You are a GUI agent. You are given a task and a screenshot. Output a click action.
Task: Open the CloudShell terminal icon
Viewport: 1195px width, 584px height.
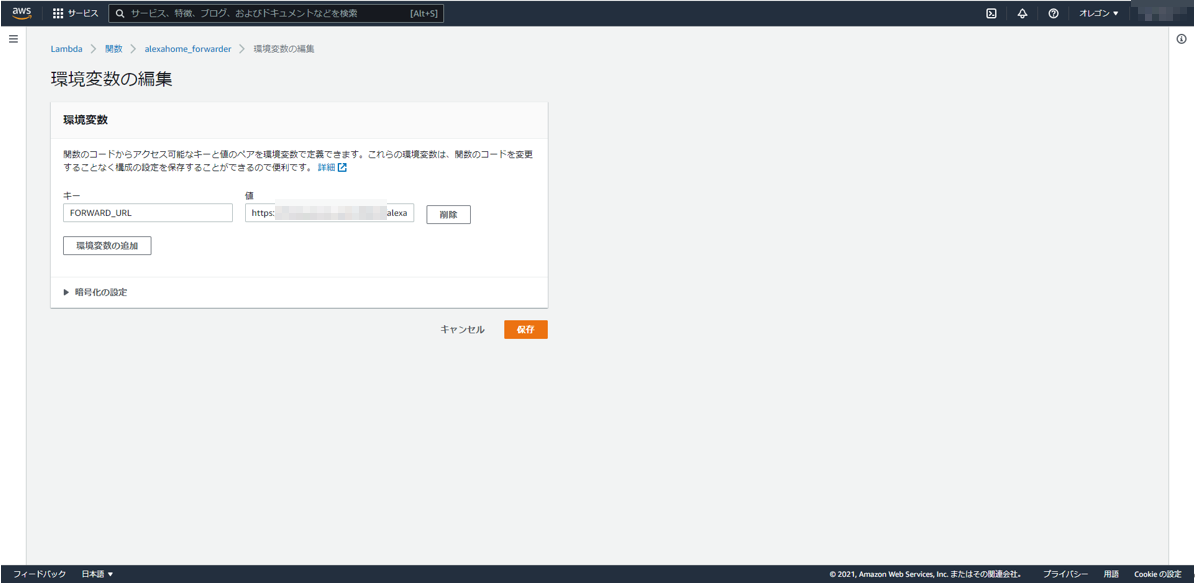click(992, 14)
